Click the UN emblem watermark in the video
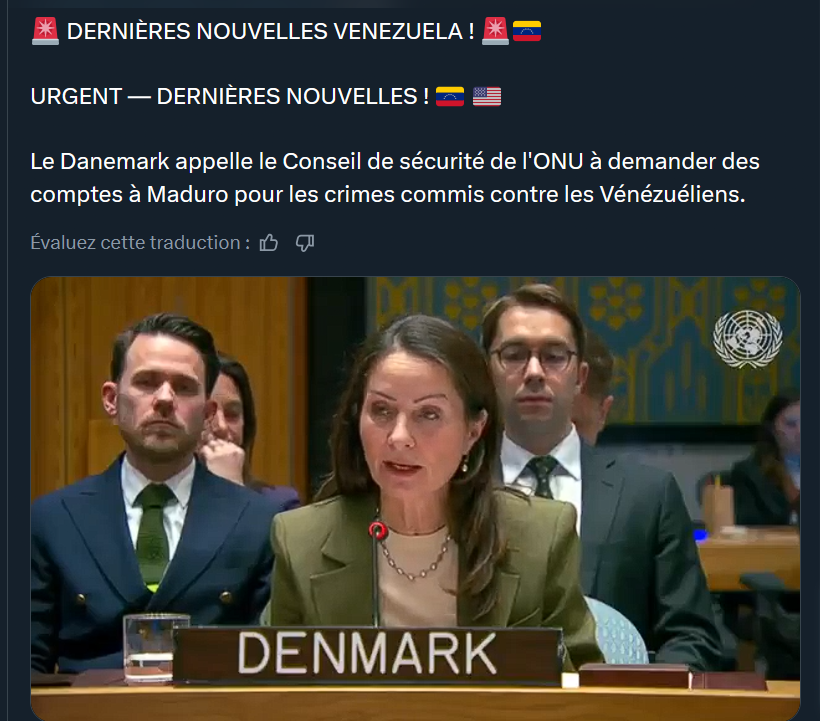 [748, 339]
